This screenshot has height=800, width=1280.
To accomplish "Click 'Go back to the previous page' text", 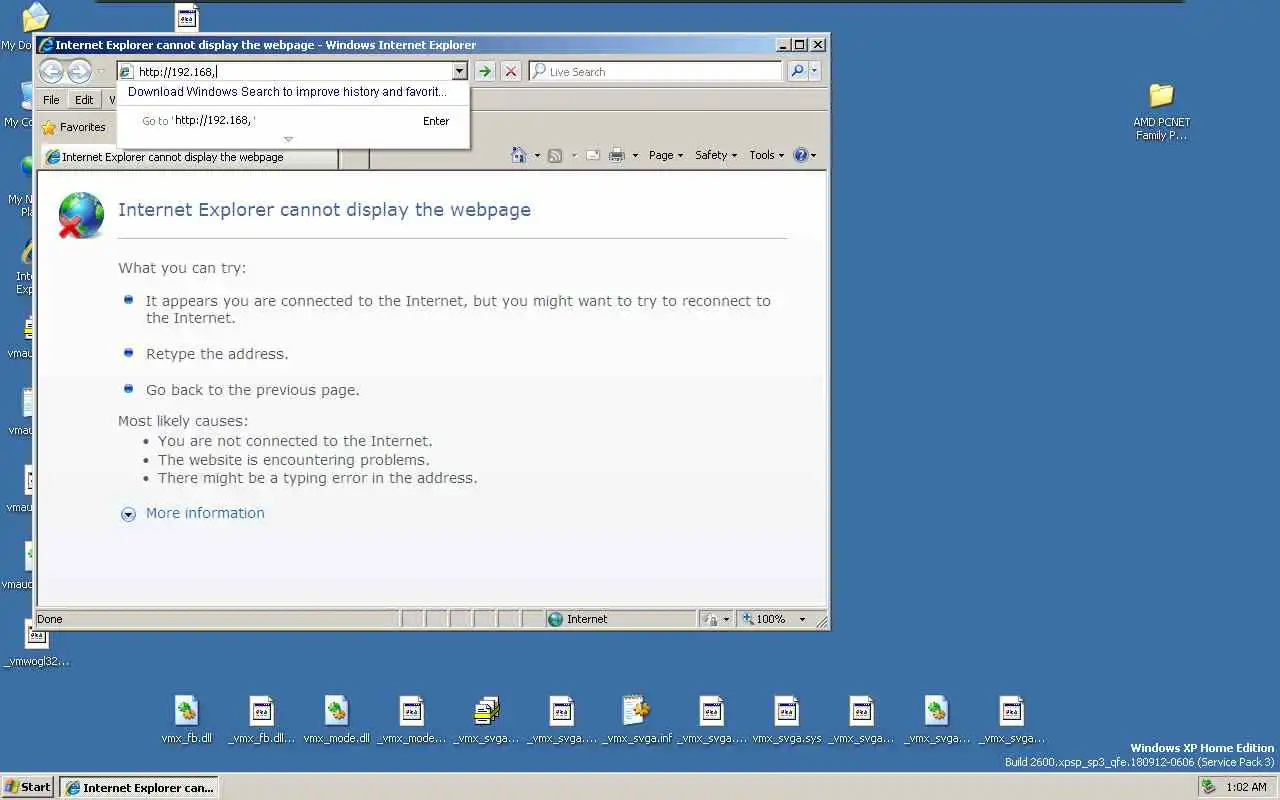I will tap(252, 390).
